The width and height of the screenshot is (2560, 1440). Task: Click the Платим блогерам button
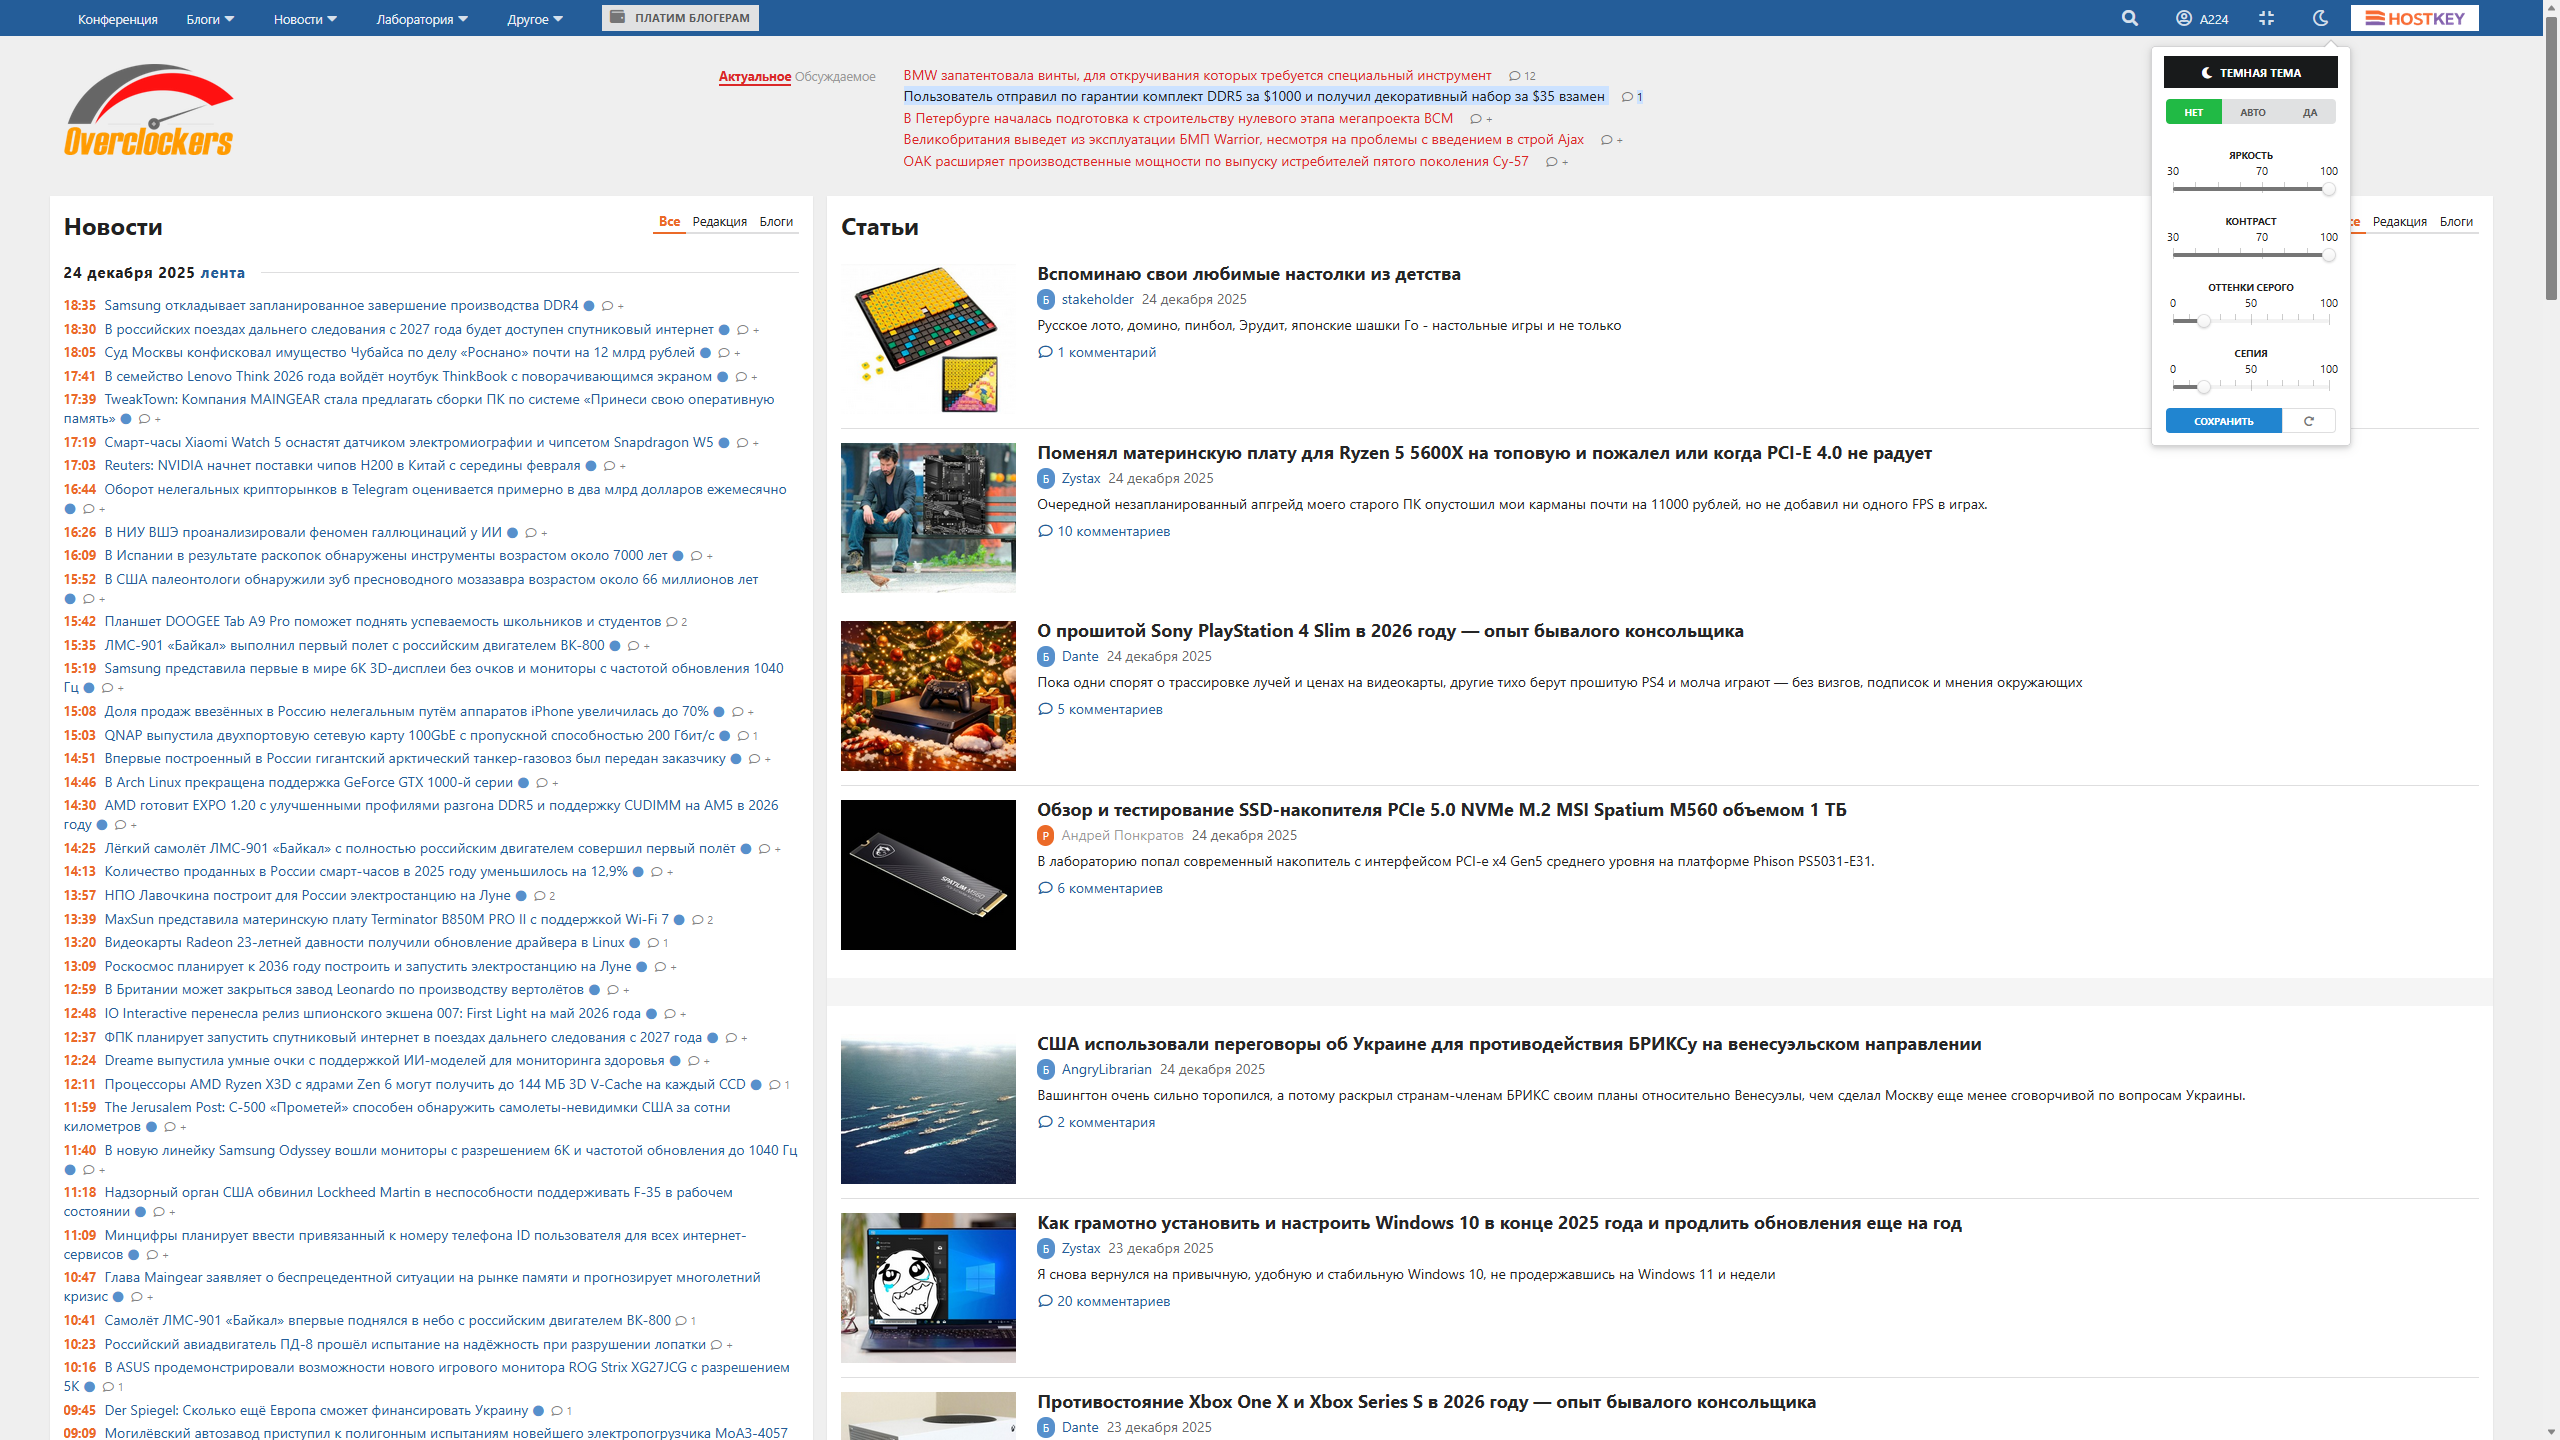click(680, 18)
